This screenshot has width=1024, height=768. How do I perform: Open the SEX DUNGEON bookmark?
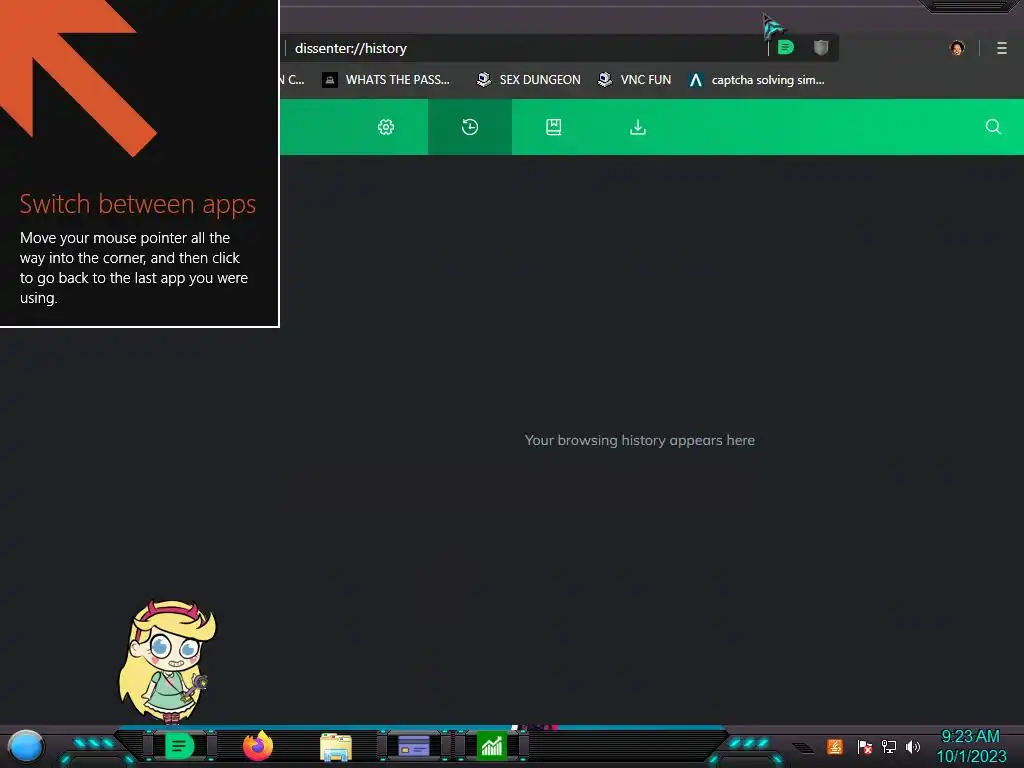(x=528, y=80)
